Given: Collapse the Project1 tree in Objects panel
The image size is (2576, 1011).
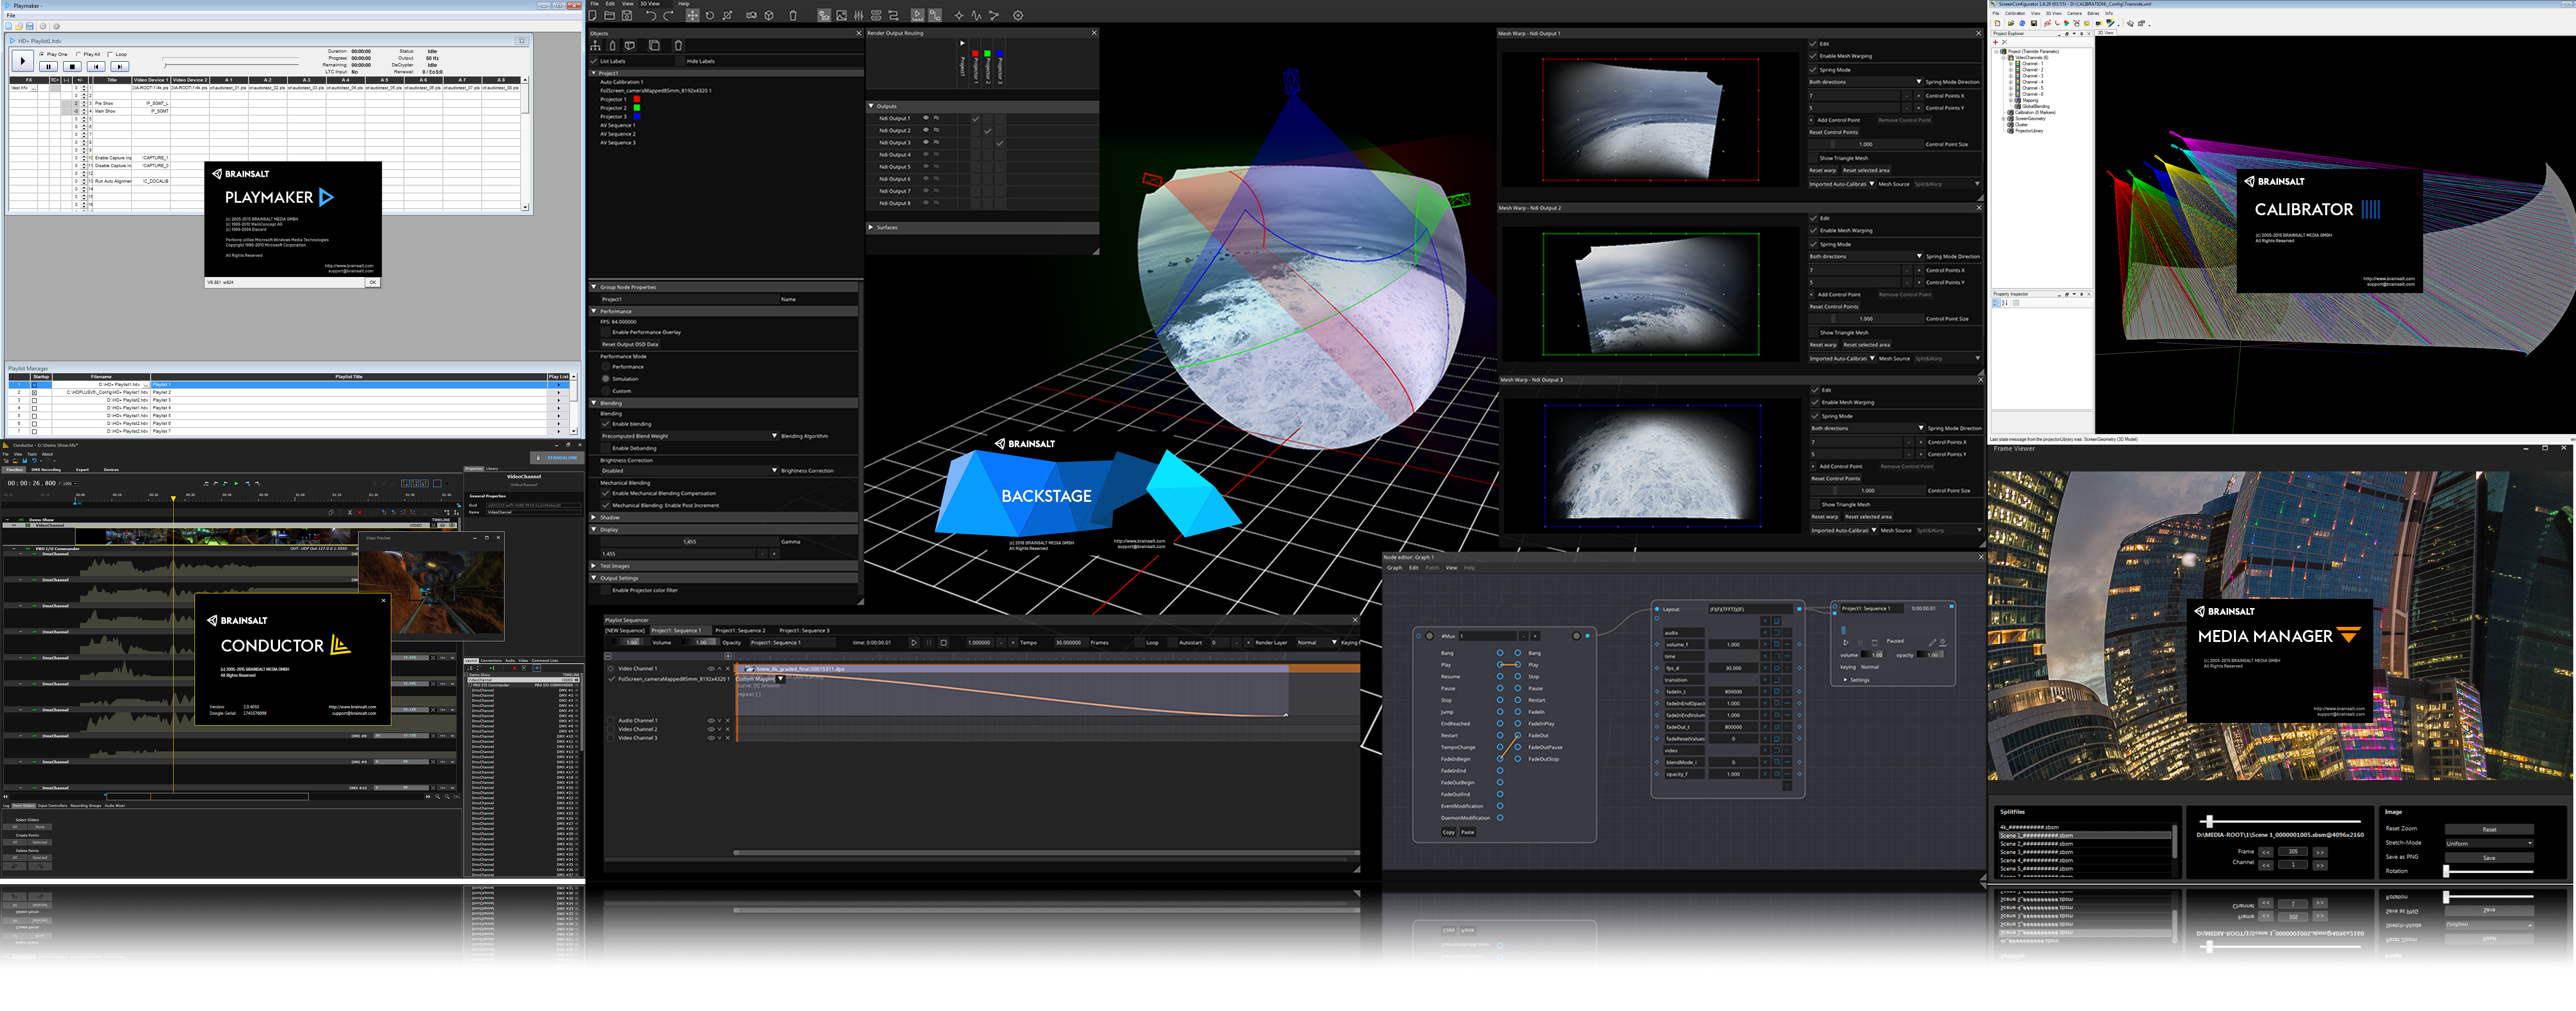Looking at the screenshot, I should pos(594,73).
